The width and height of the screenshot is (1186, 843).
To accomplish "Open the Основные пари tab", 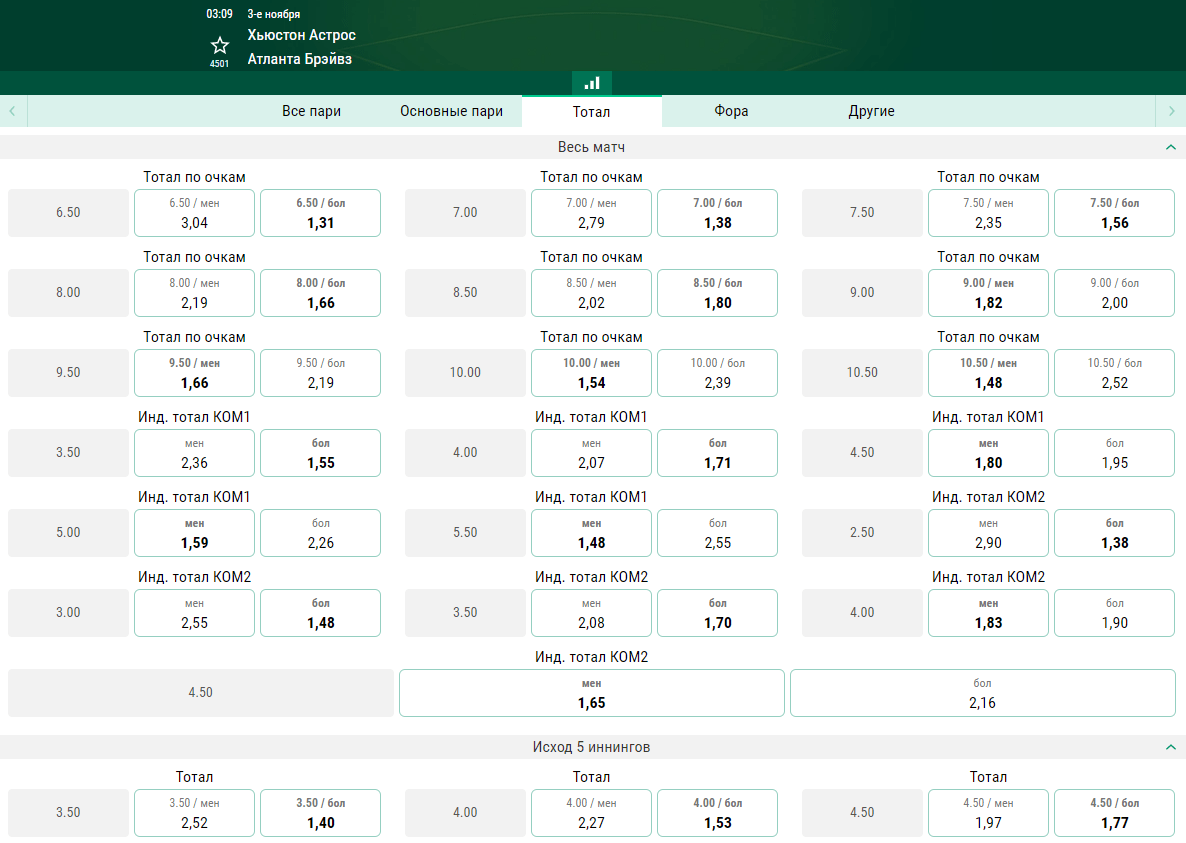I will (451, 111).
